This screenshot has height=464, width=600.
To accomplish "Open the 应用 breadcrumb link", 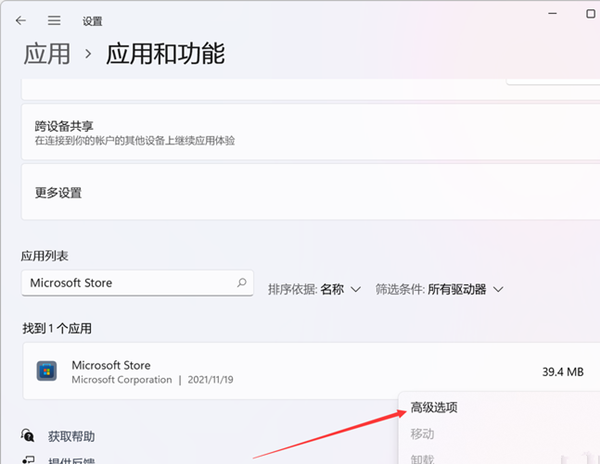I will (47, 54).
